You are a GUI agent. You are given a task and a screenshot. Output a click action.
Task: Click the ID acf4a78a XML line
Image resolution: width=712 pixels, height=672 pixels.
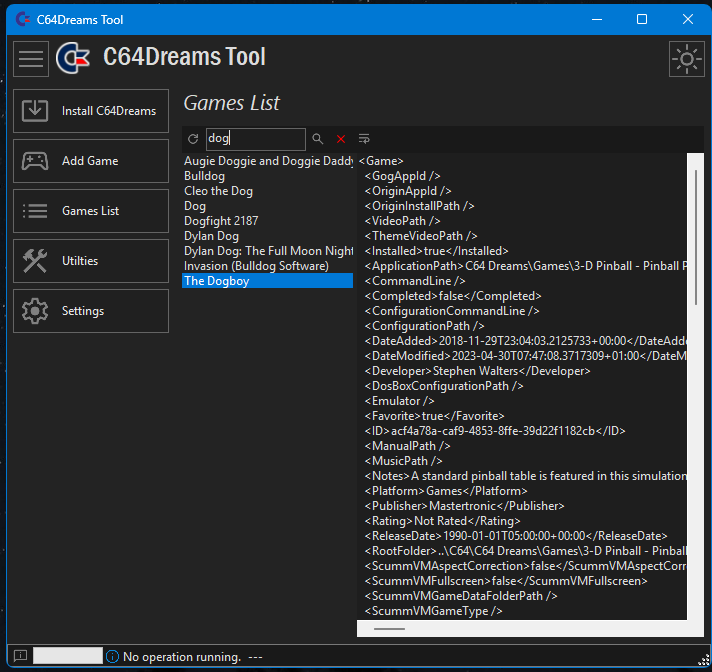495,430
